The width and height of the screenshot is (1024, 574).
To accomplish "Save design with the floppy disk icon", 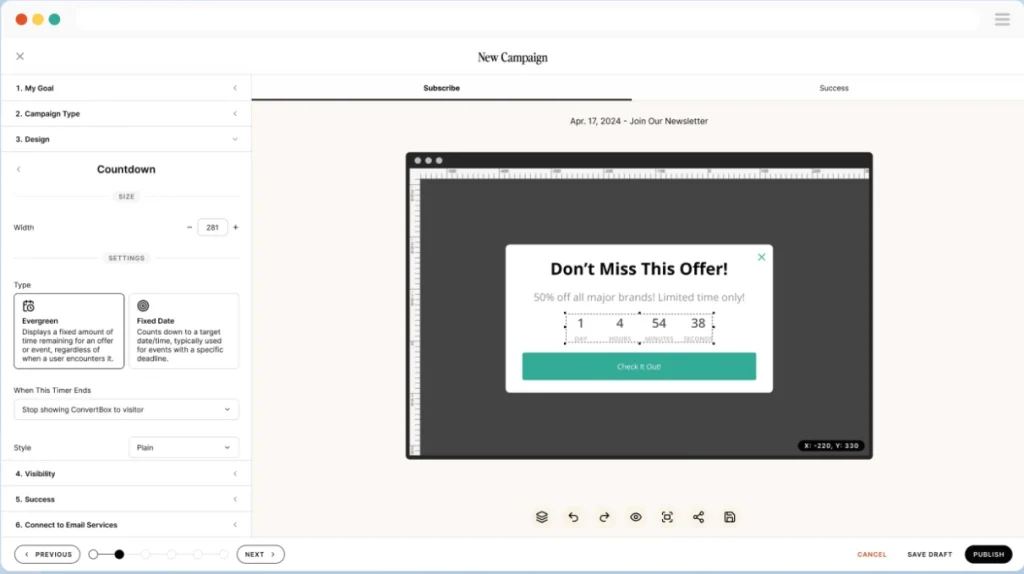I will tap(729, 517).
